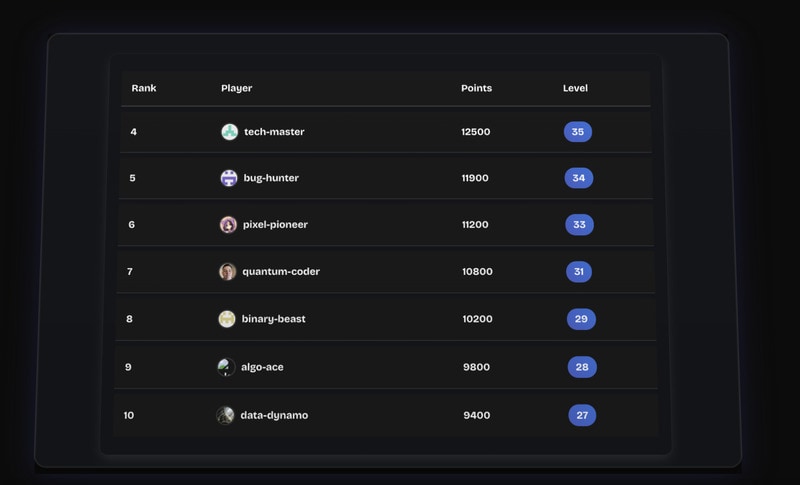Select the level 31 badge
Screen dimensions: 800x485
[579, 272]
